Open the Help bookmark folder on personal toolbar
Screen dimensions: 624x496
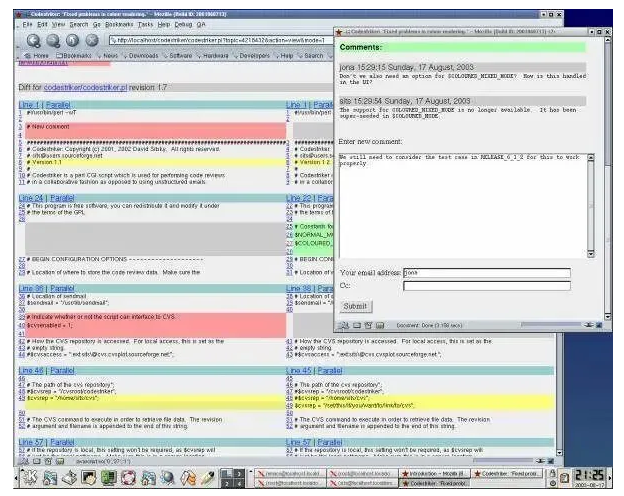284,56
